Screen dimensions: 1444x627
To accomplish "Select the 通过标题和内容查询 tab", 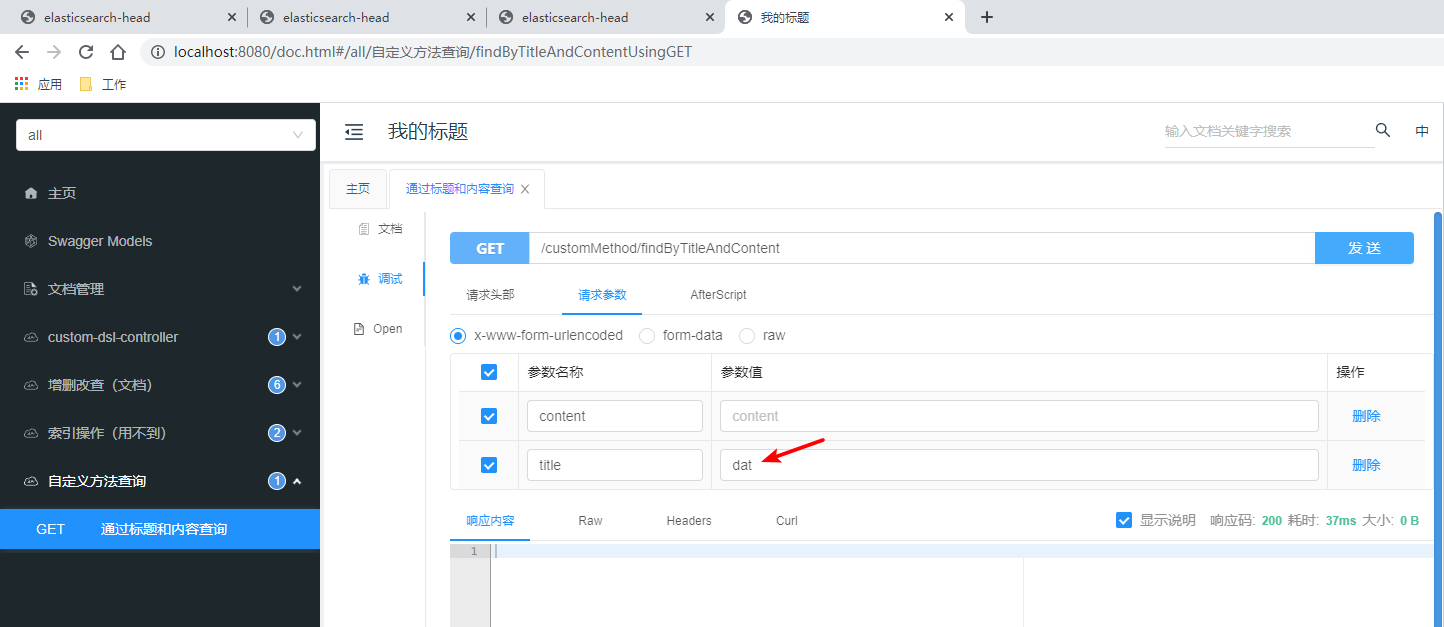I will [460, 189].
